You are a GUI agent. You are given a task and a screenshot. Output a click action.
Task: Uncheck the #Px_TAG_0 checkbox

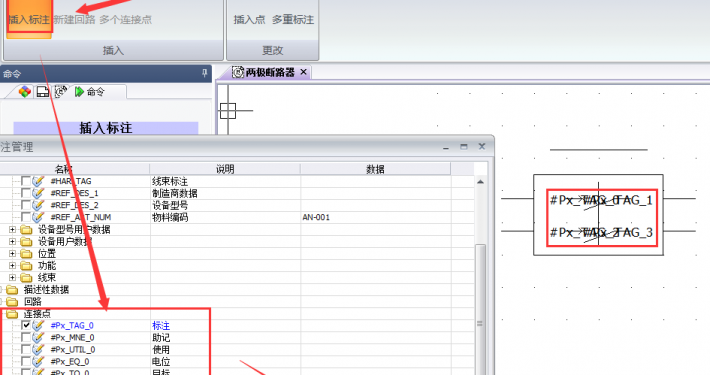26,325
